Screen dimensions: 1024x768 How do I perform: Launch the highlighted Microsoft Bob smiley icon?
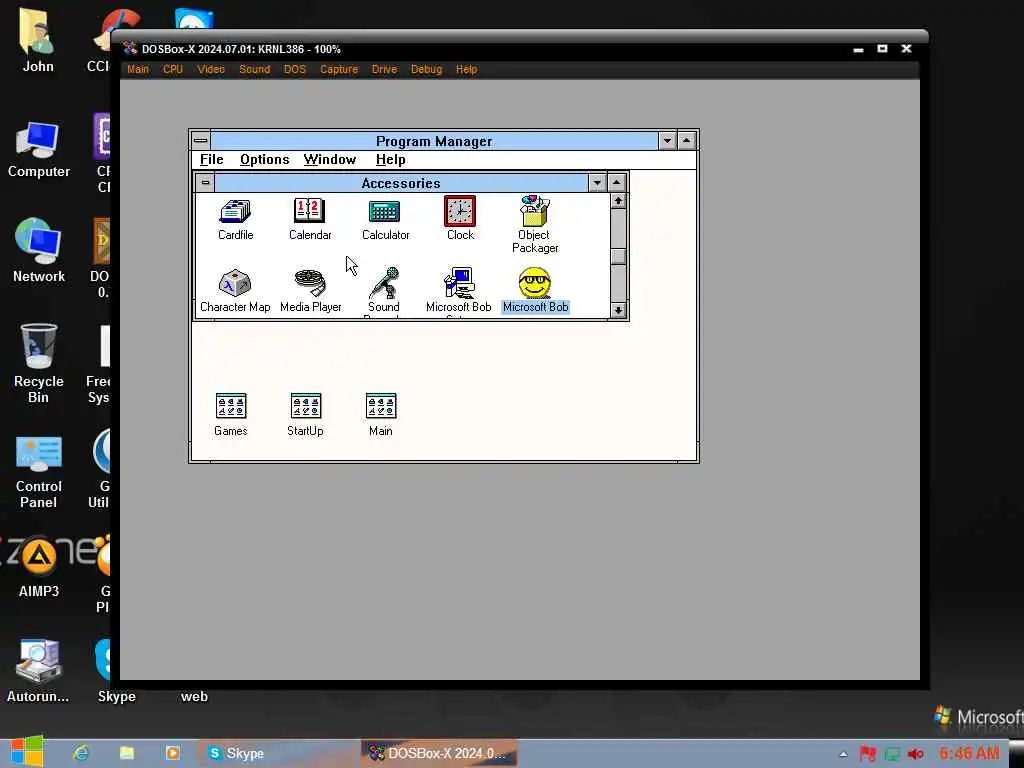click(535, 283)
